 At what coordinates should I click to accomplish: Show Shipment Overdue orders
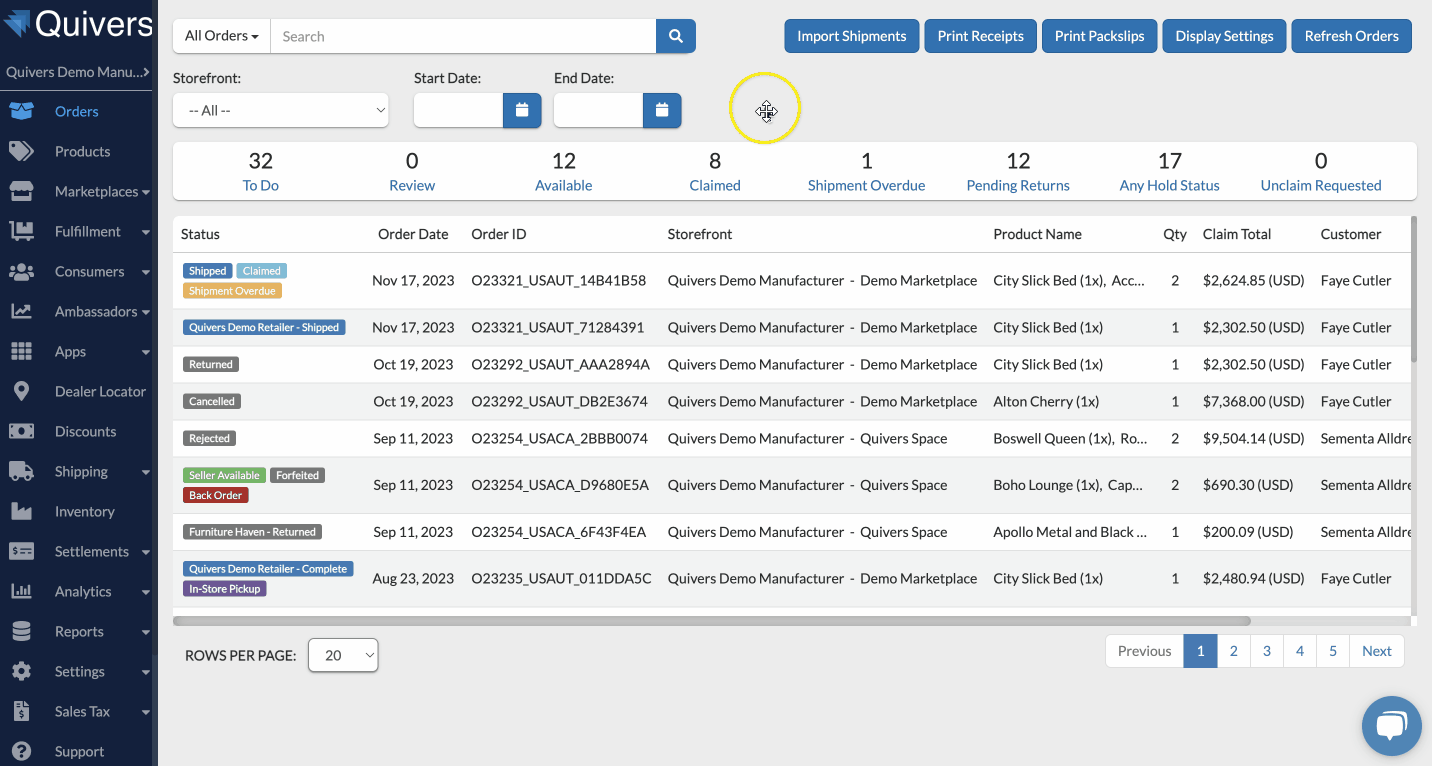(x=867, y=171)
